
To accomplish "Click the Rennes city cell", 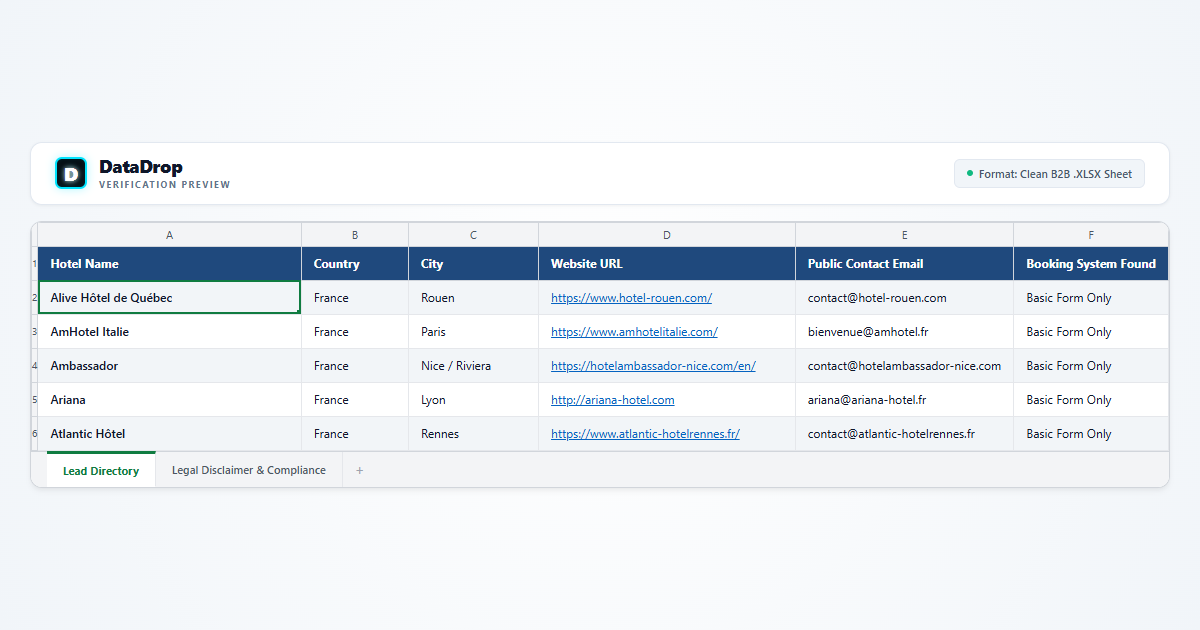I will [474, 434].
